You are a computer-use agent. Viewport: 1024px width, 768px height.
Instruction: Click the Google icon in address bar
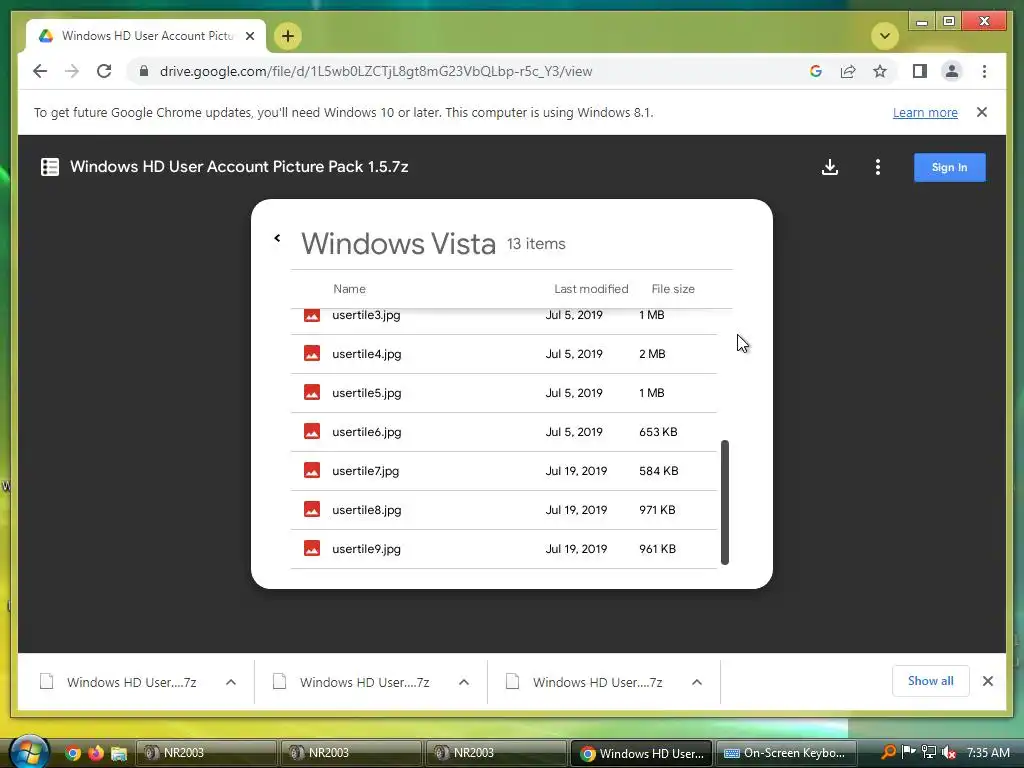coord(816,71)
